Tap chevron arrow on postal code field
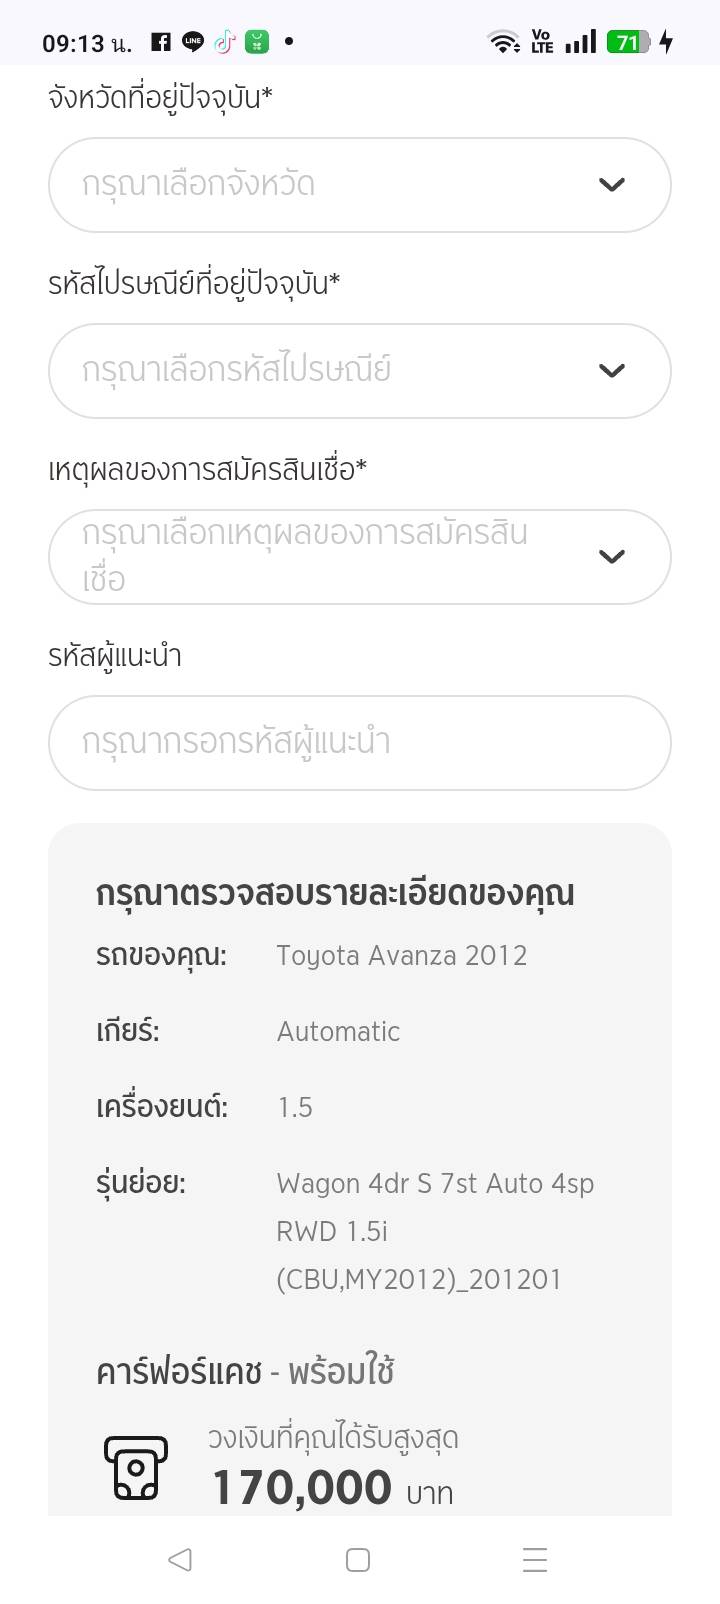 point(611,371)
